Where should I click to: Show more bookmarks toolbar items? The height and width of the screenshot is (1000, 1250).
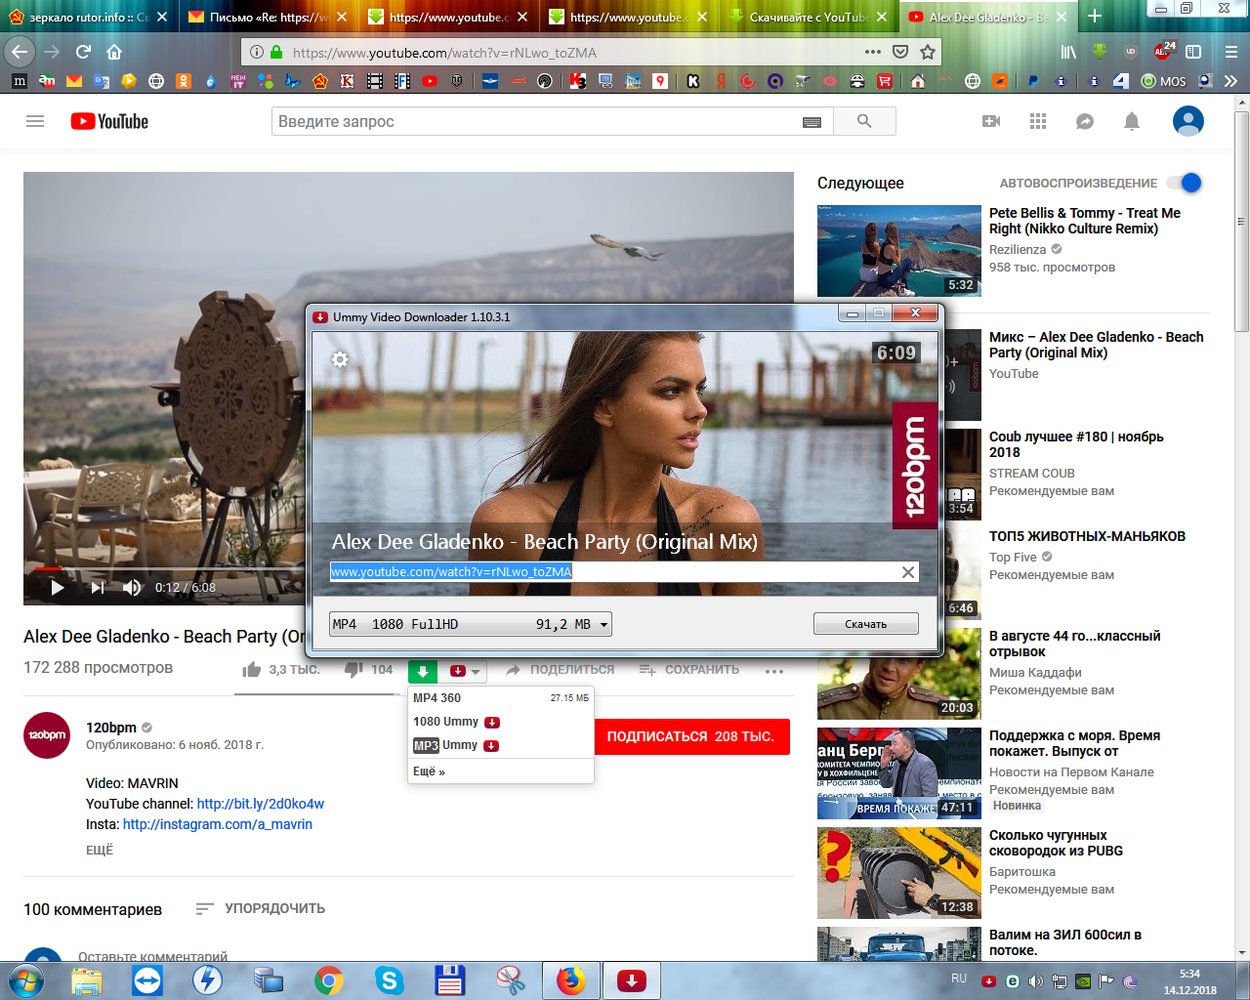(x=1231, y=81)
